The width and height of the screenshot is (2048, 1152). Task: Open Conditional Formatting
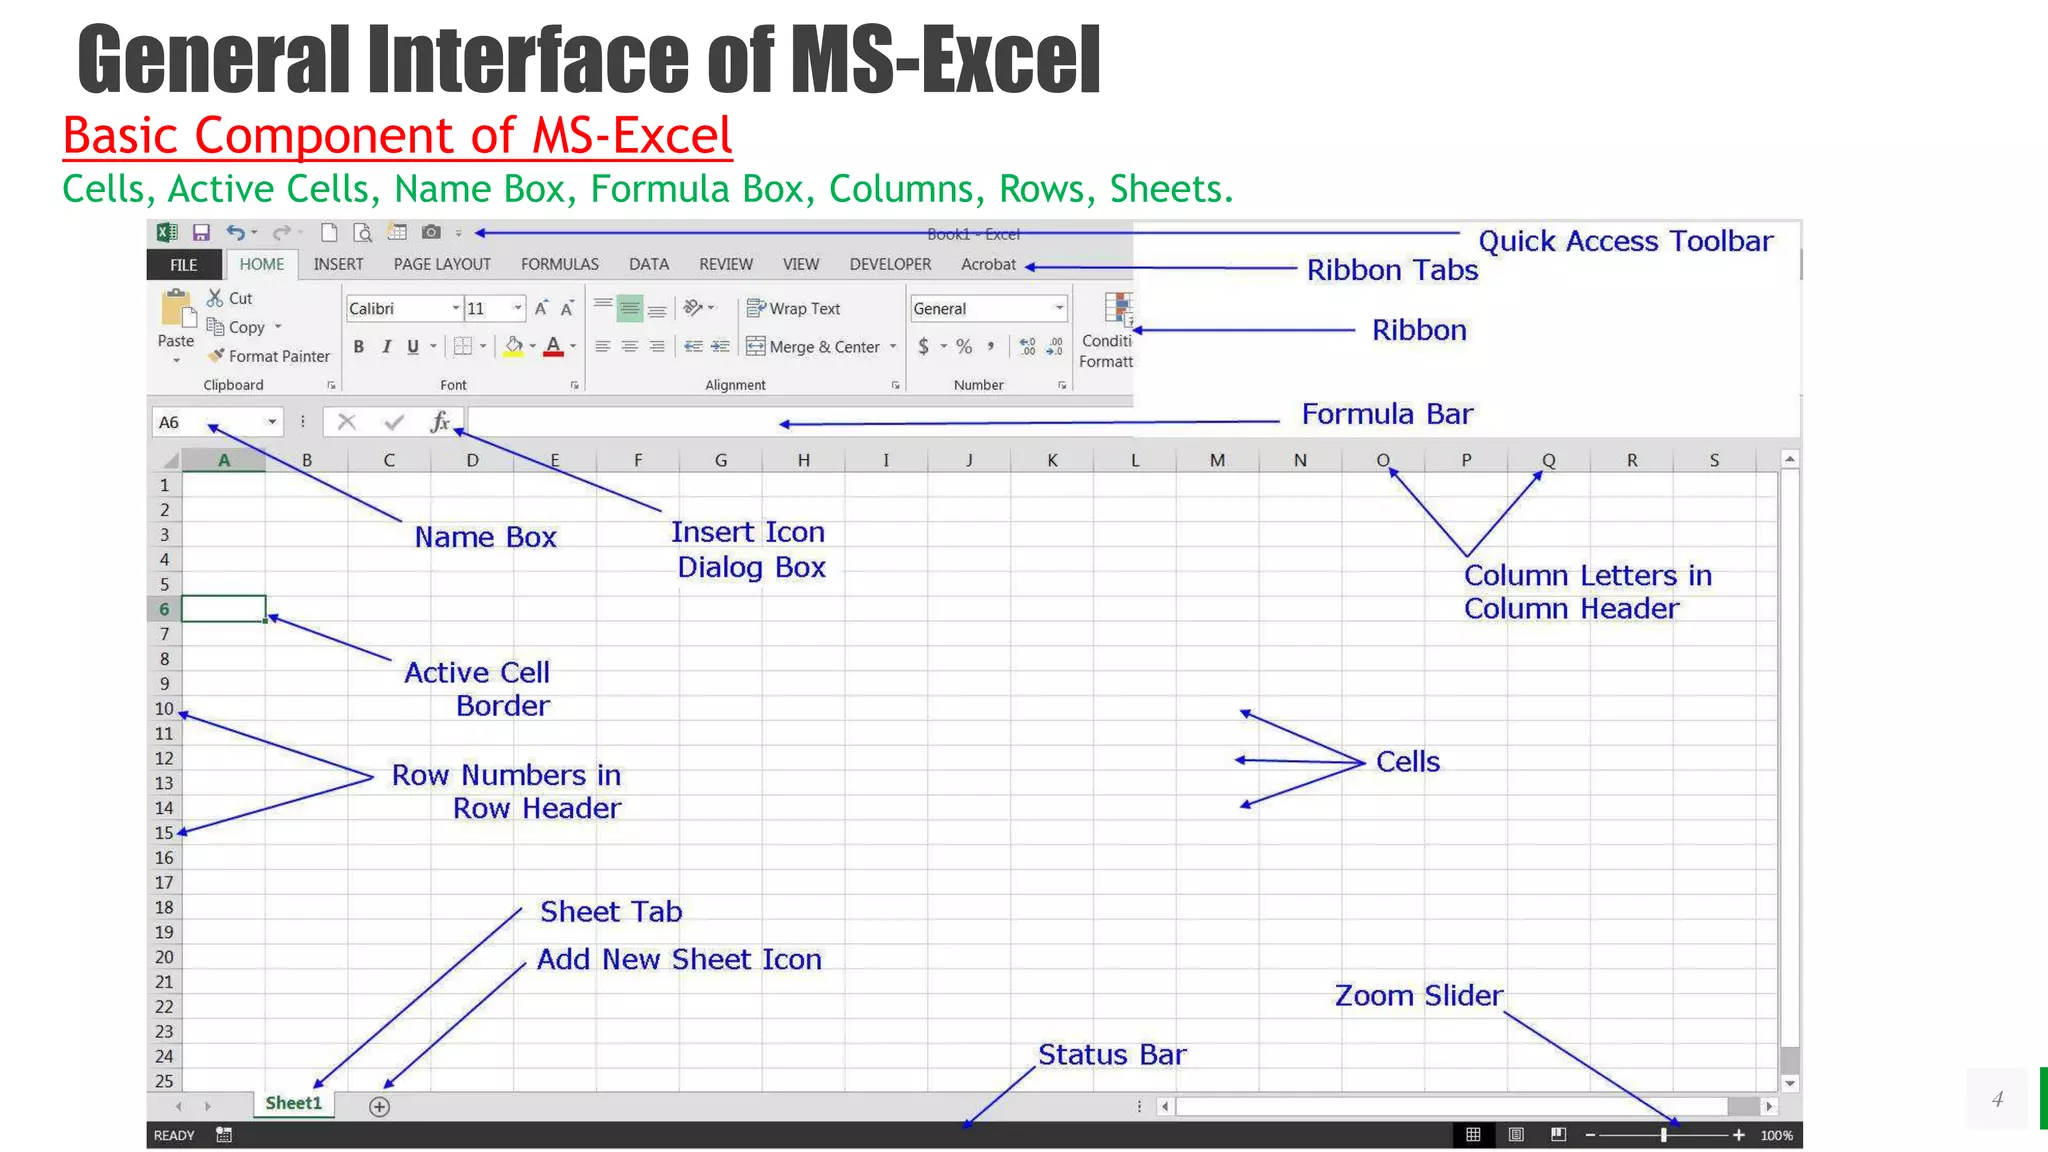(x=1107, y=330)
